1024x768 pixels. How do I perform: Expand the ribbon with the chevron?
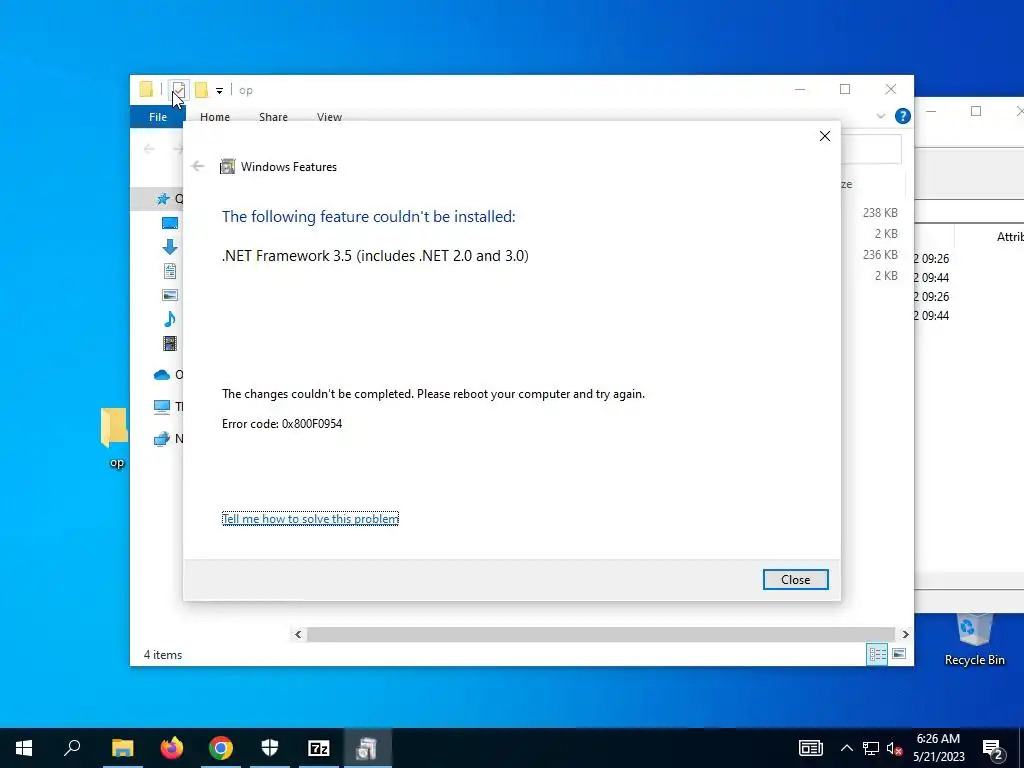point(880,116)
